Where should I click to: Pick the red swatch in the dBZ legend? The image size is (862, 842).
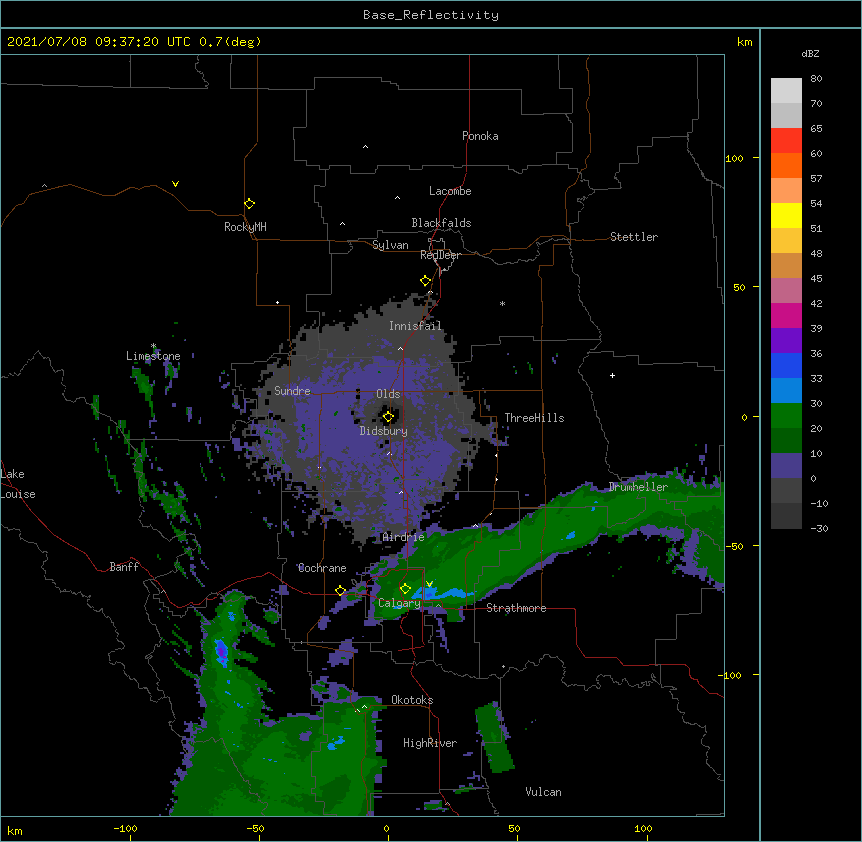pyautogui.click(x=786, y=141)
